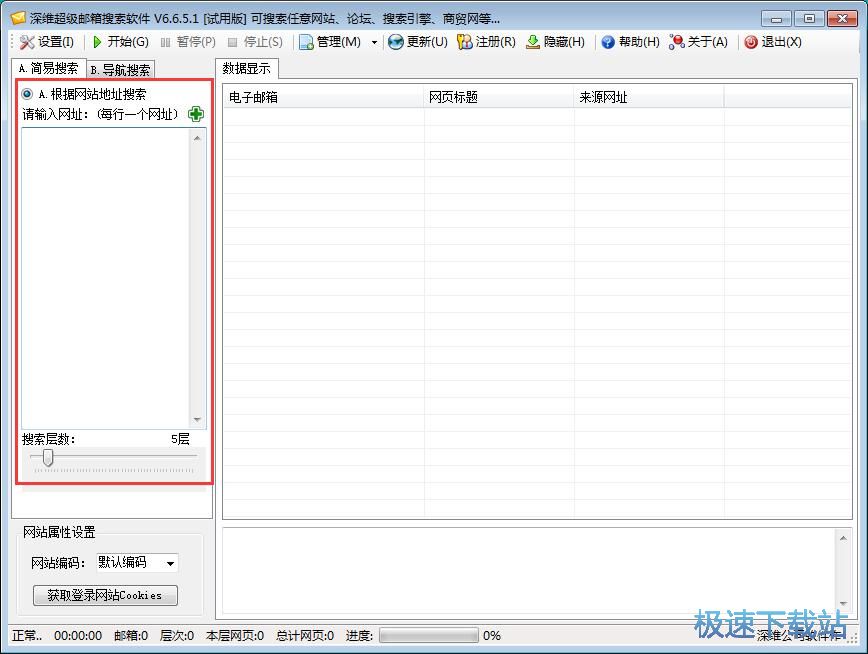This screenshot has height=654, width=868.
Task: Open the 设置(I) settings tool icon
Action: 27,42
